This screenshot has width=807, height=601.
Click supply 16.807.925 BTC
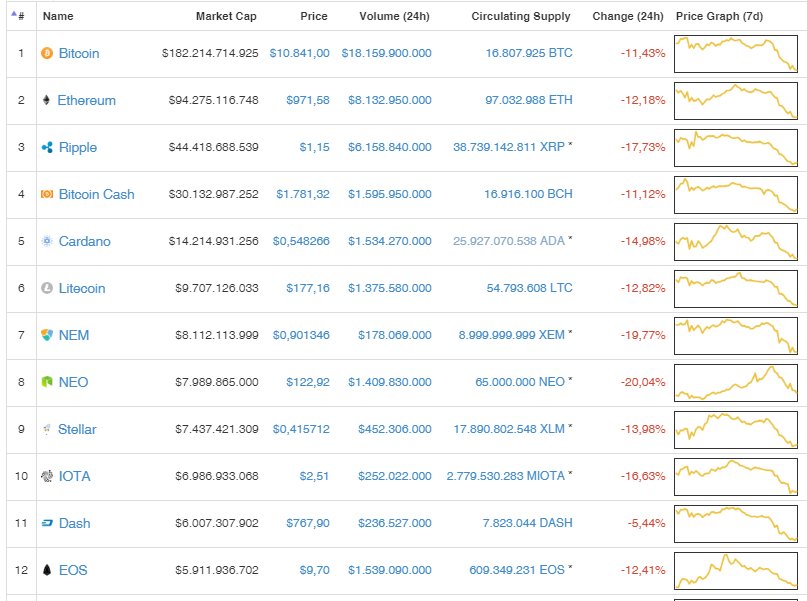(529, 53)
